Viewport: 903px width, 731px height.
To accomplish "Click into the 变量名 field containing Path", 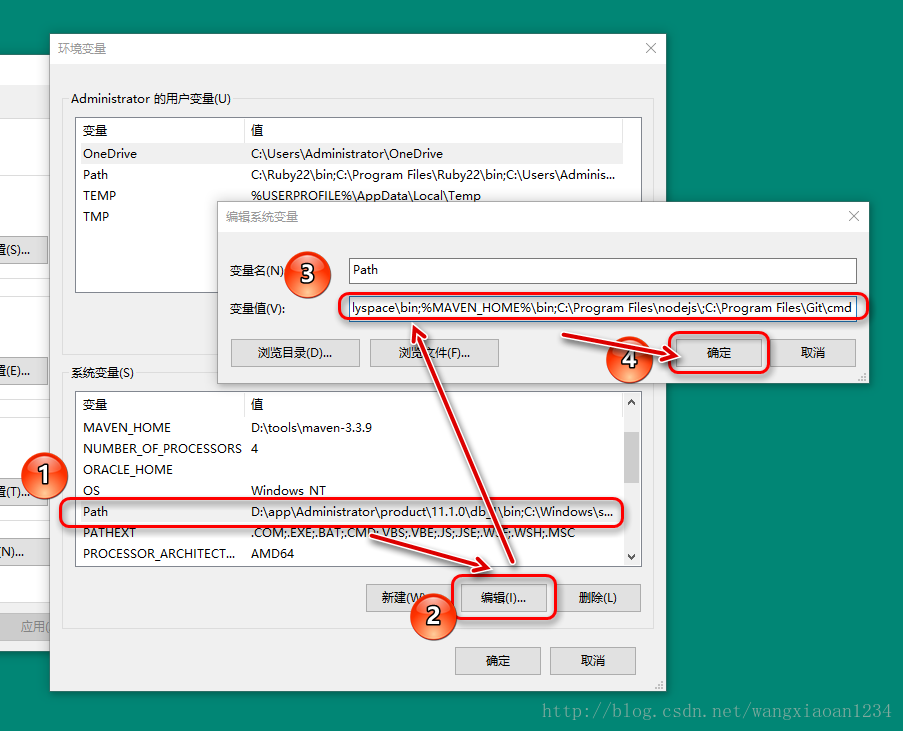I will click(602, 270).
